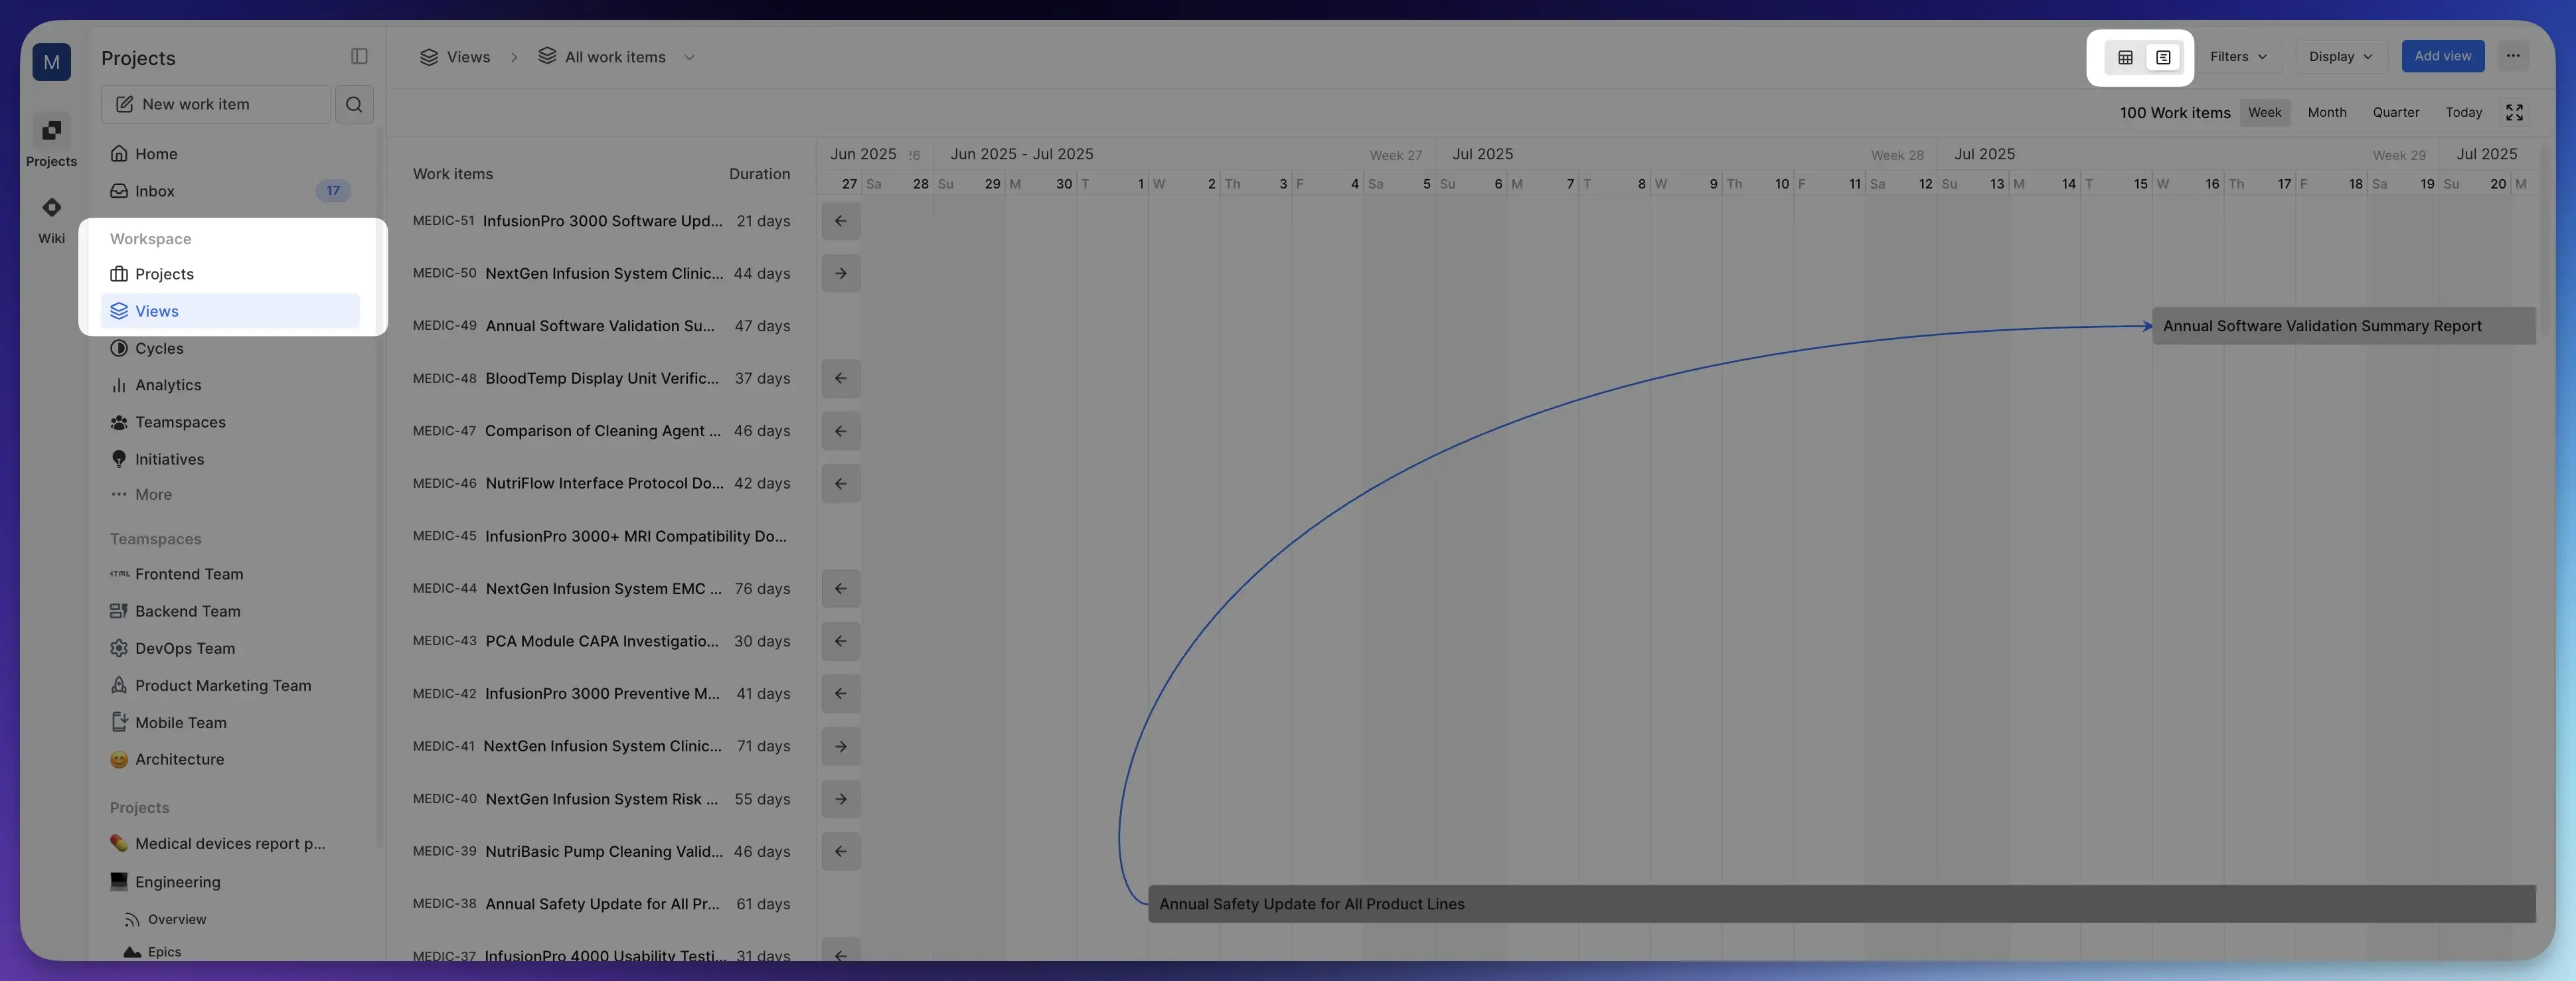
Task: Expand the timeline with the fullscreen icon
Action: point(2514,112)
